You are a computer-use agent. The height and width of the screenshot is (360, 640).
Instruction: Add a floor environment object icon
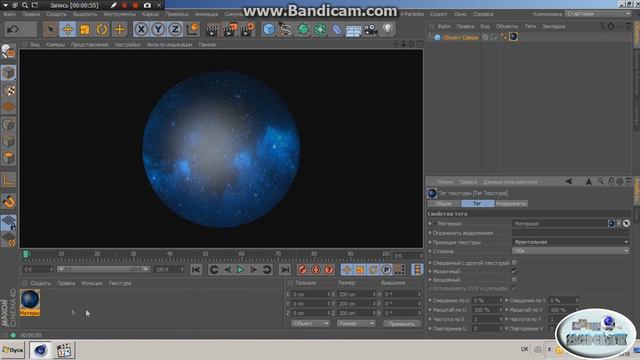[353, 30]
